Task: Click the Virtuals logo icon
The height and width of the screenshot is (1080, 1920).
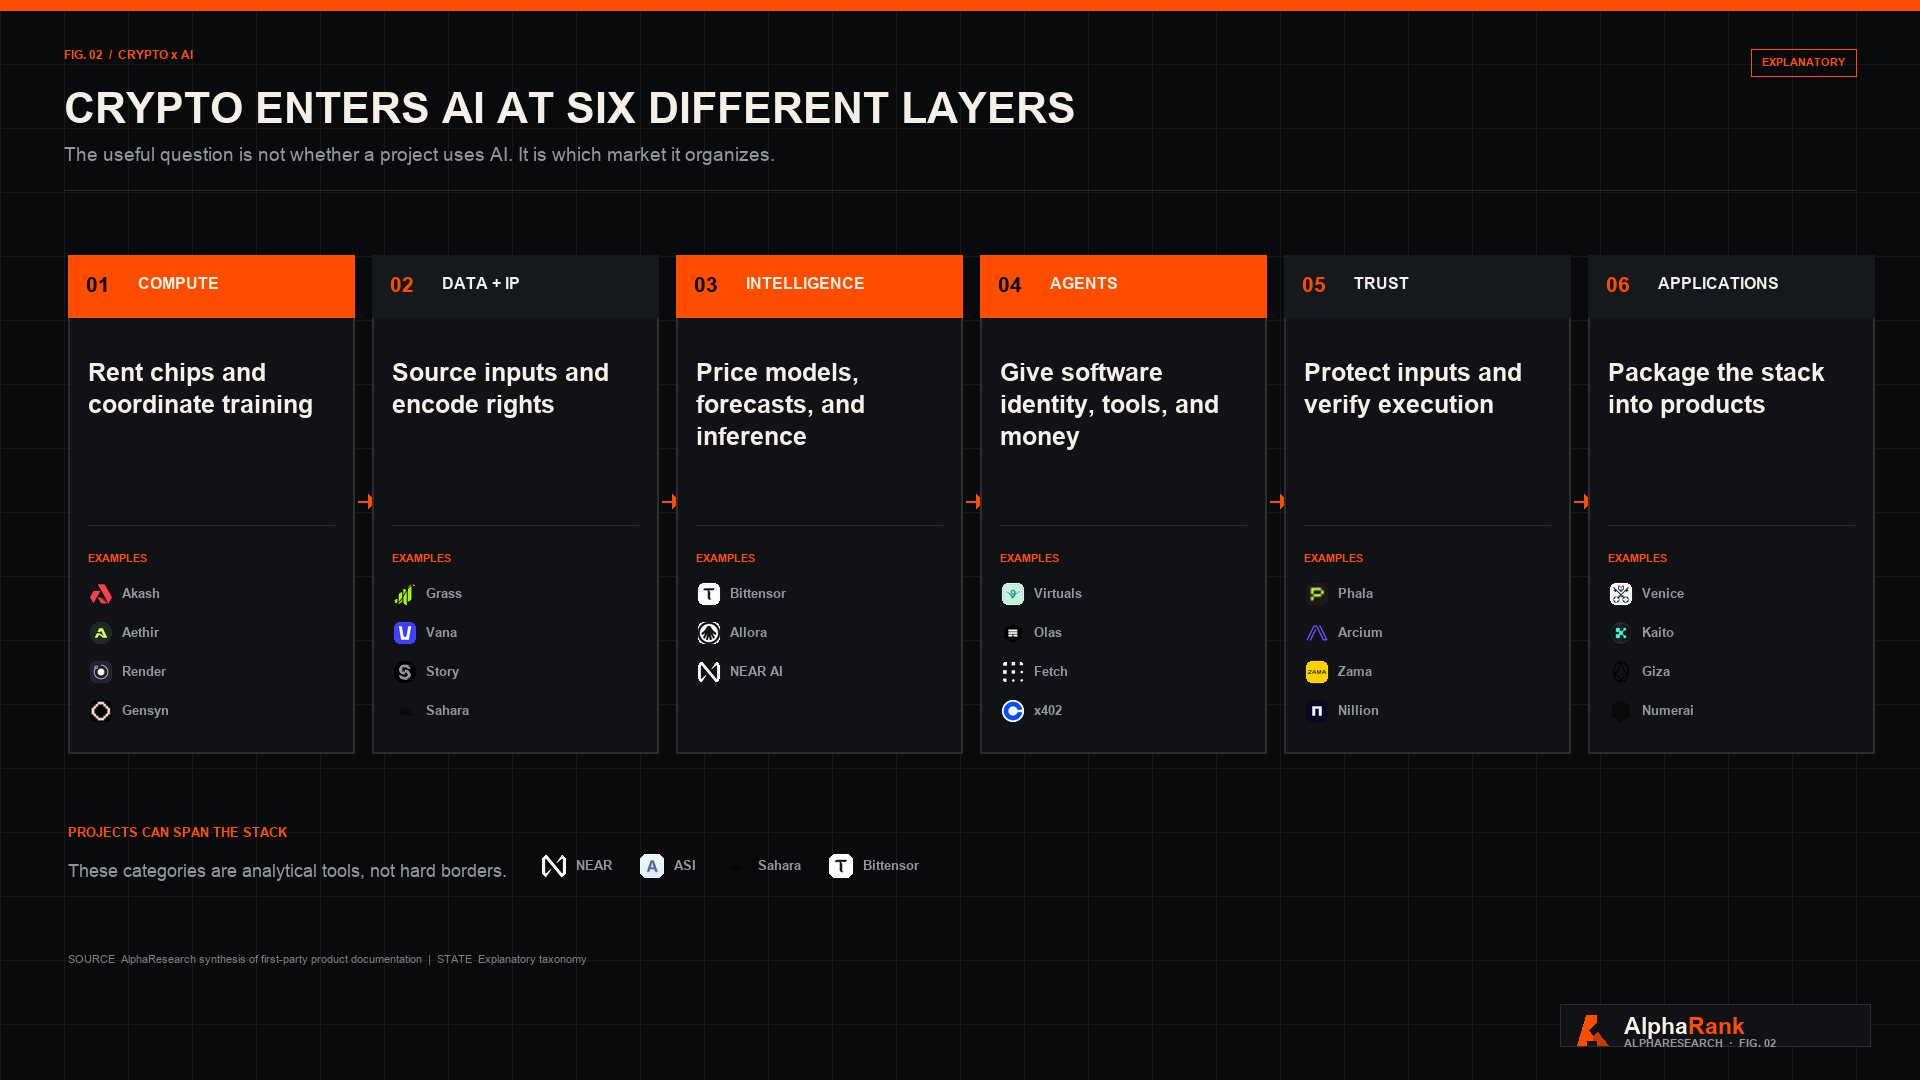Action: click(x=1013, y=594)
